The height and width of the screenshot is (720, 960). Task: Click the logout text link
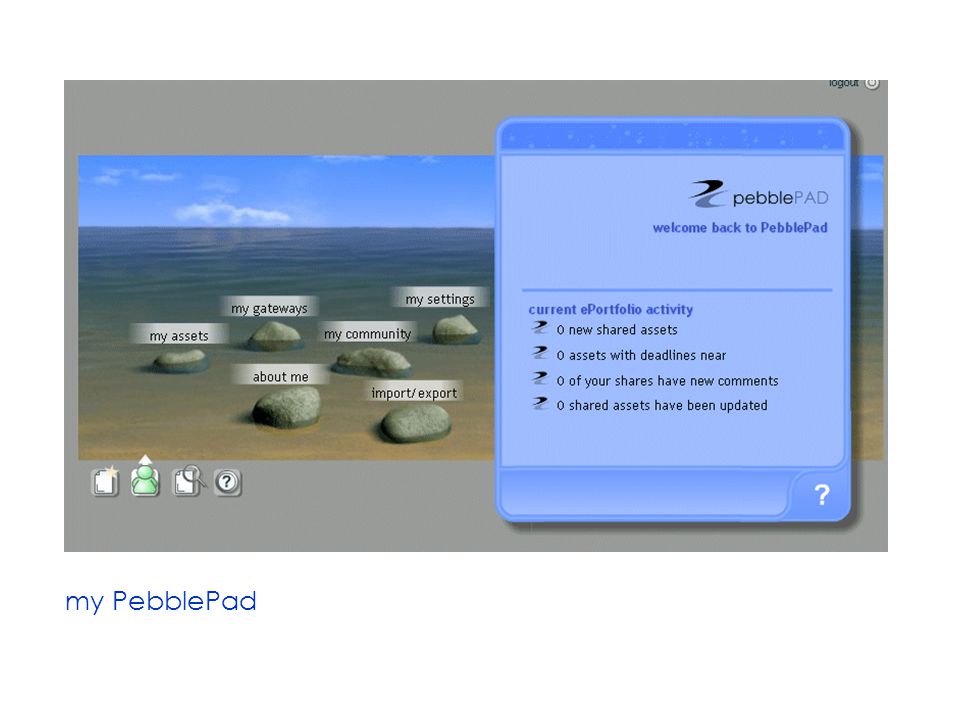coord(844,83)
